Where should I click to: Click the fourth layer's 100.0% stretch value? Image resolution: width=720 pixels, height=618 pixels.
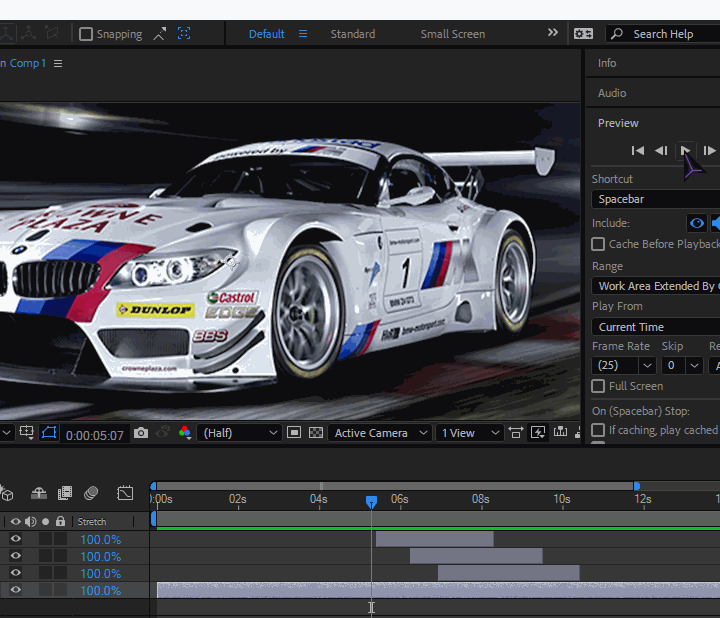coord(101,590)
